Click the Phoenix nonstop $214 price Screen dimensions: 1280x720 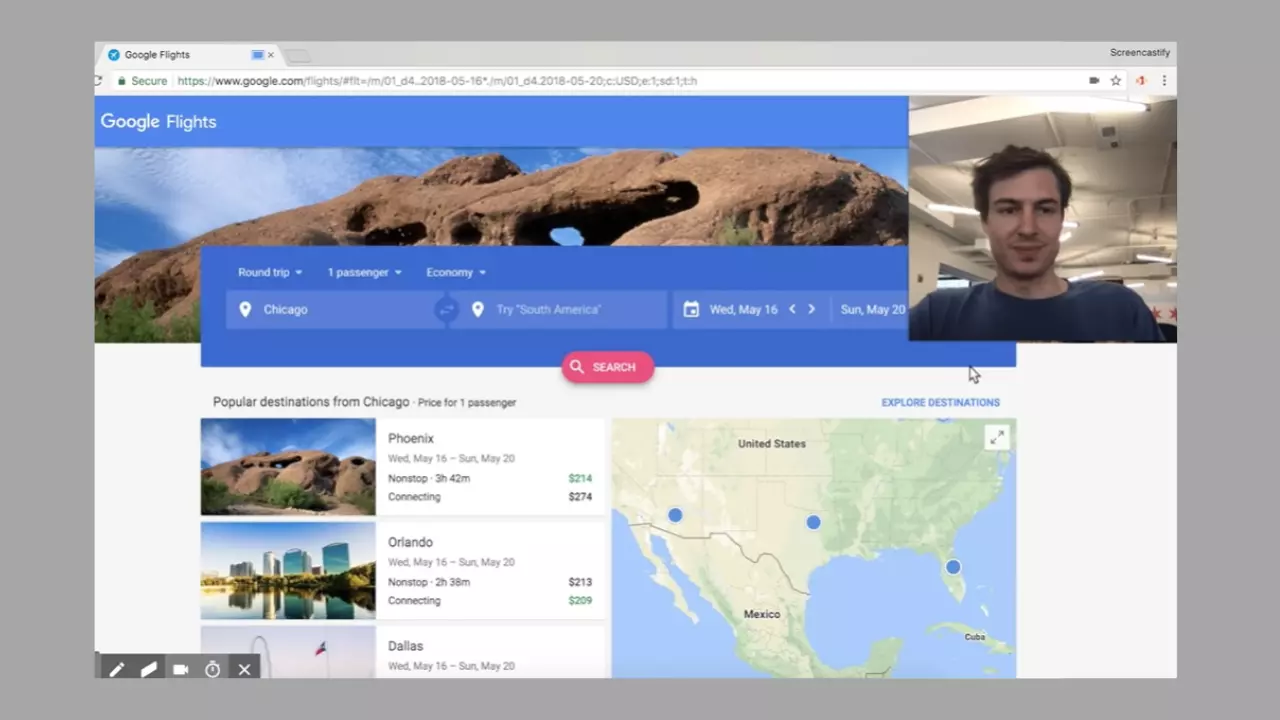pyautogui.click(x=580, y=478)
